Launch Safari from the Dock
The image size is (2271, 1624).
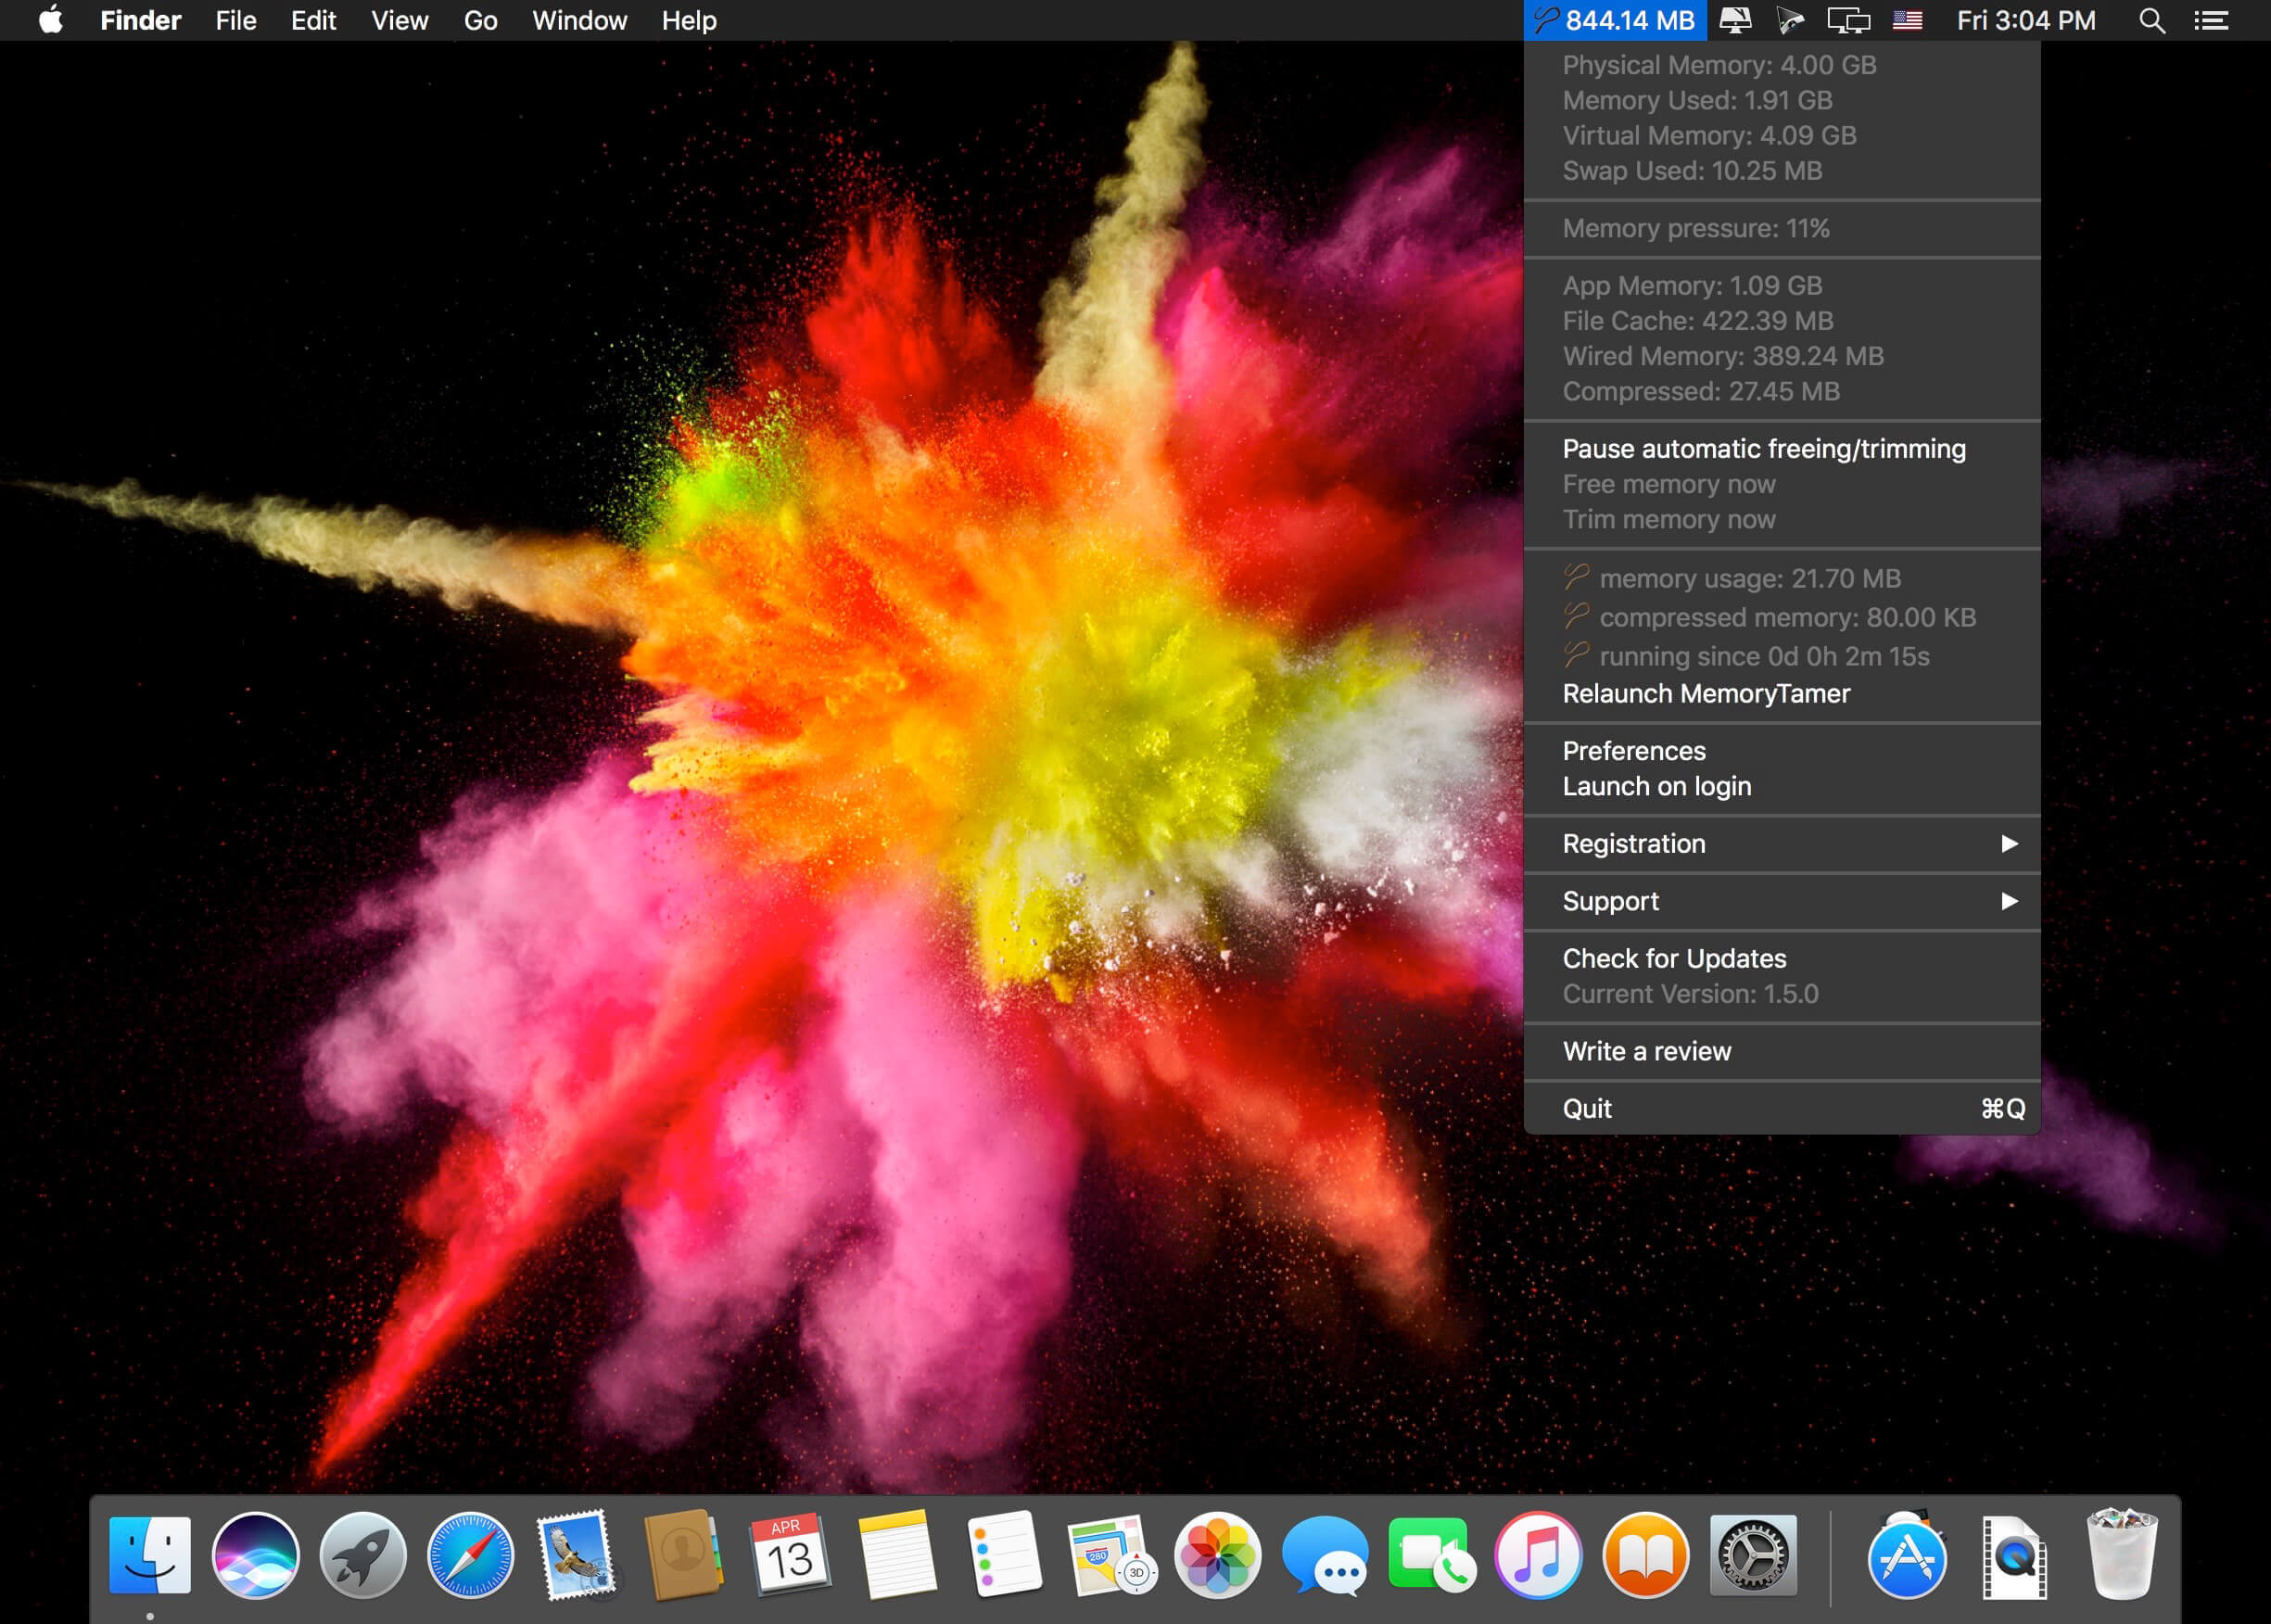470,1555
